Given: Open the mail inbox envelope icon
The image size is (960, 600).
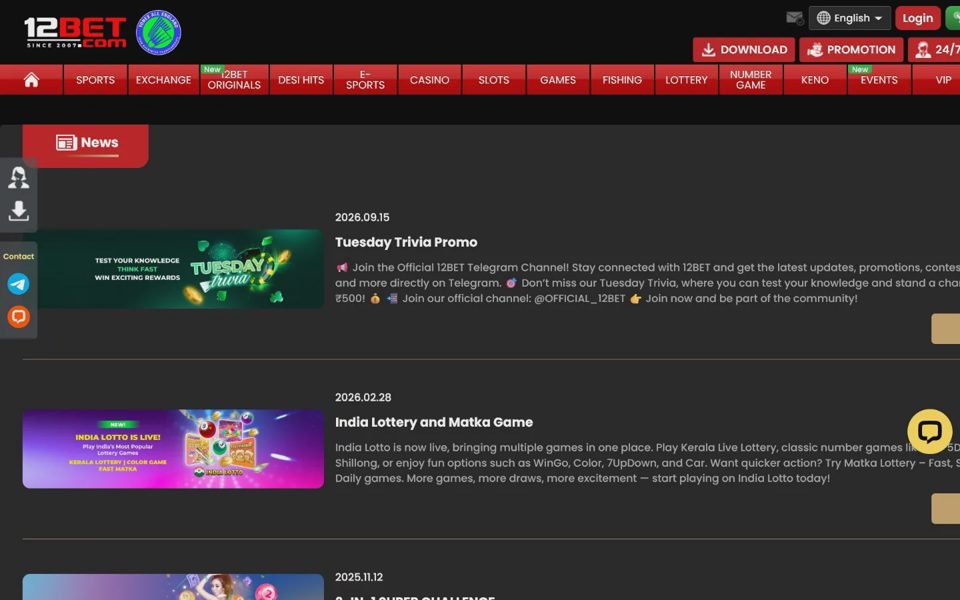Looking at the screenshot, I should [795, 18].
